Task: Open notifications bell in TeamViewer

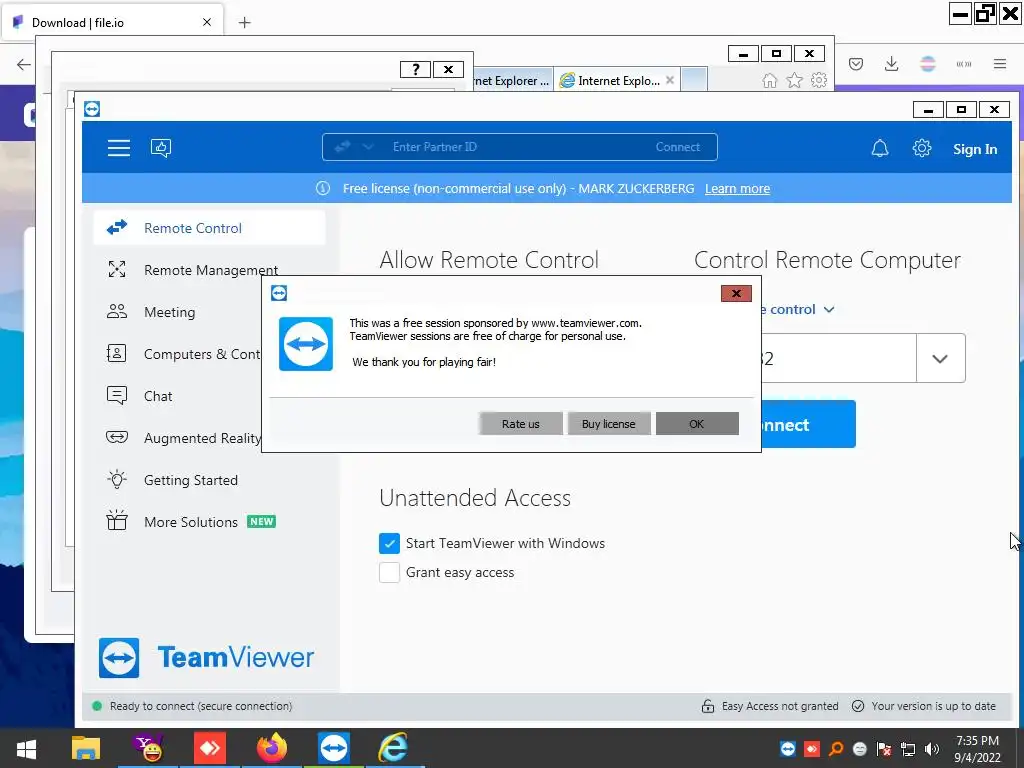Action: tap(880, 148)
